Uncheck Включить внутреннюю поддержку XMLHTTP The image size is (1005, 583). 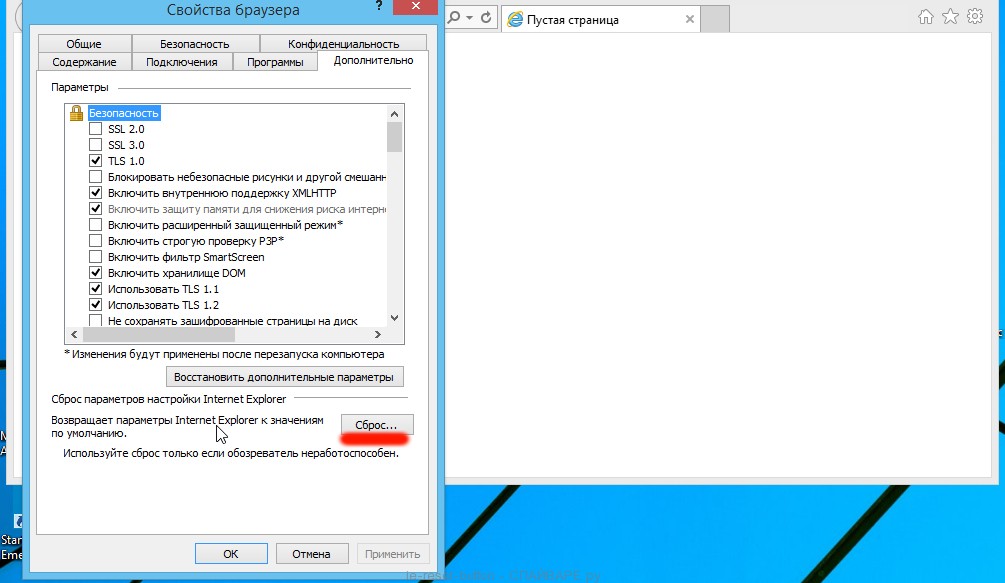tap(96, 193)
